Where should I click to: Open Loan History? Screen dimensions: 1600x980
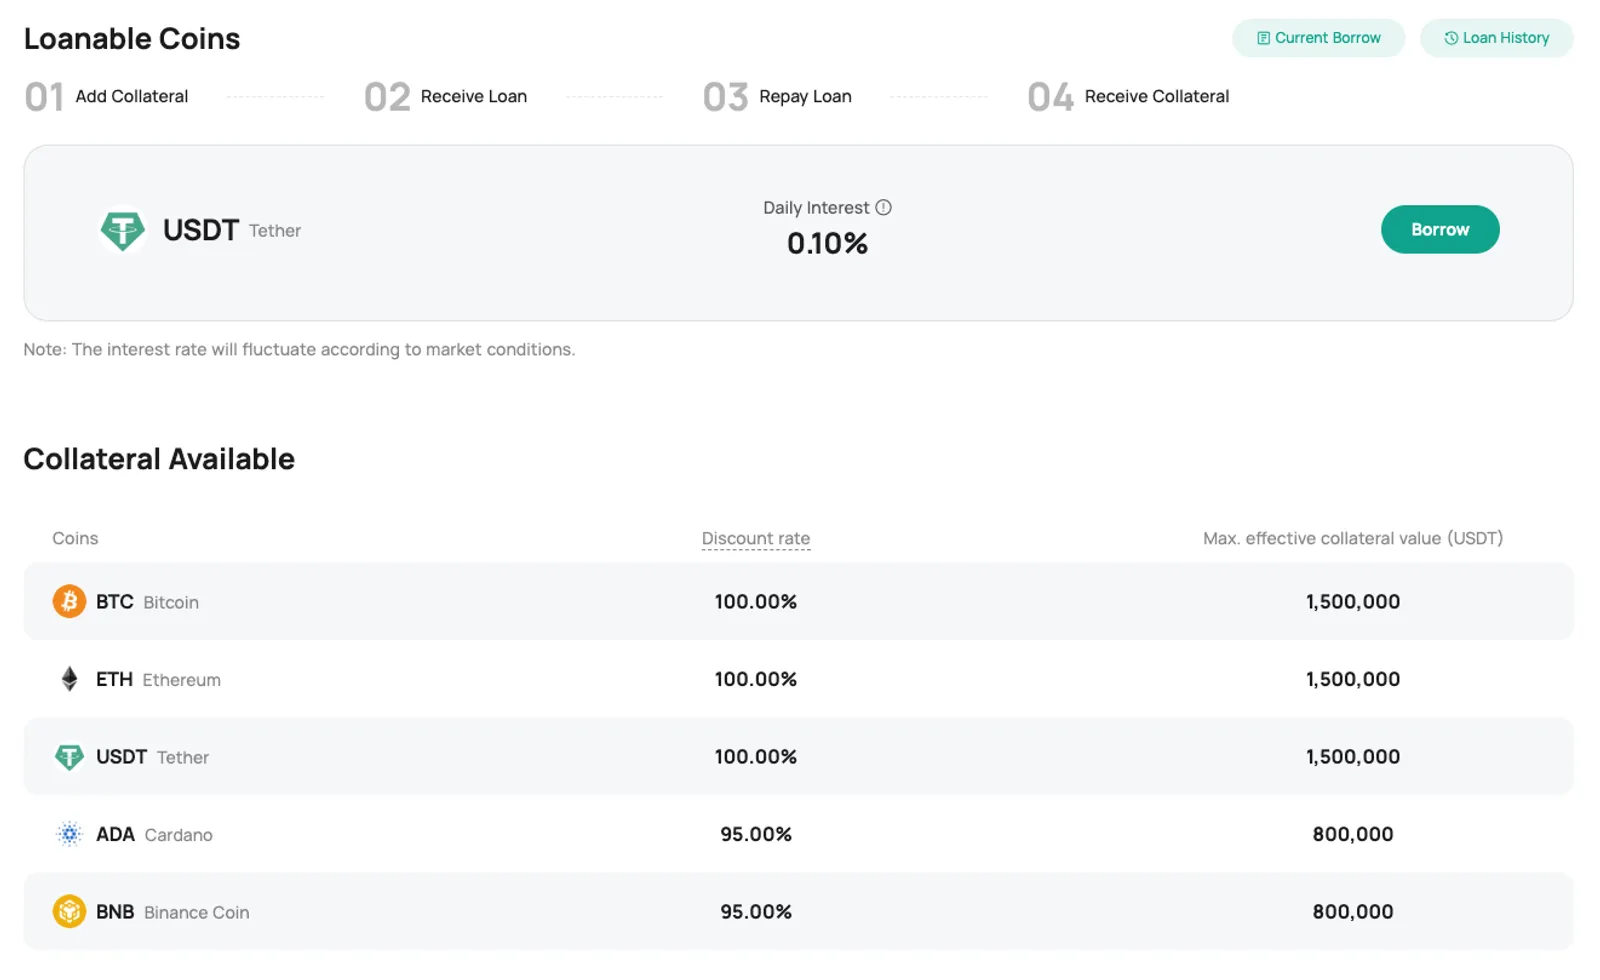point(1496,38)
